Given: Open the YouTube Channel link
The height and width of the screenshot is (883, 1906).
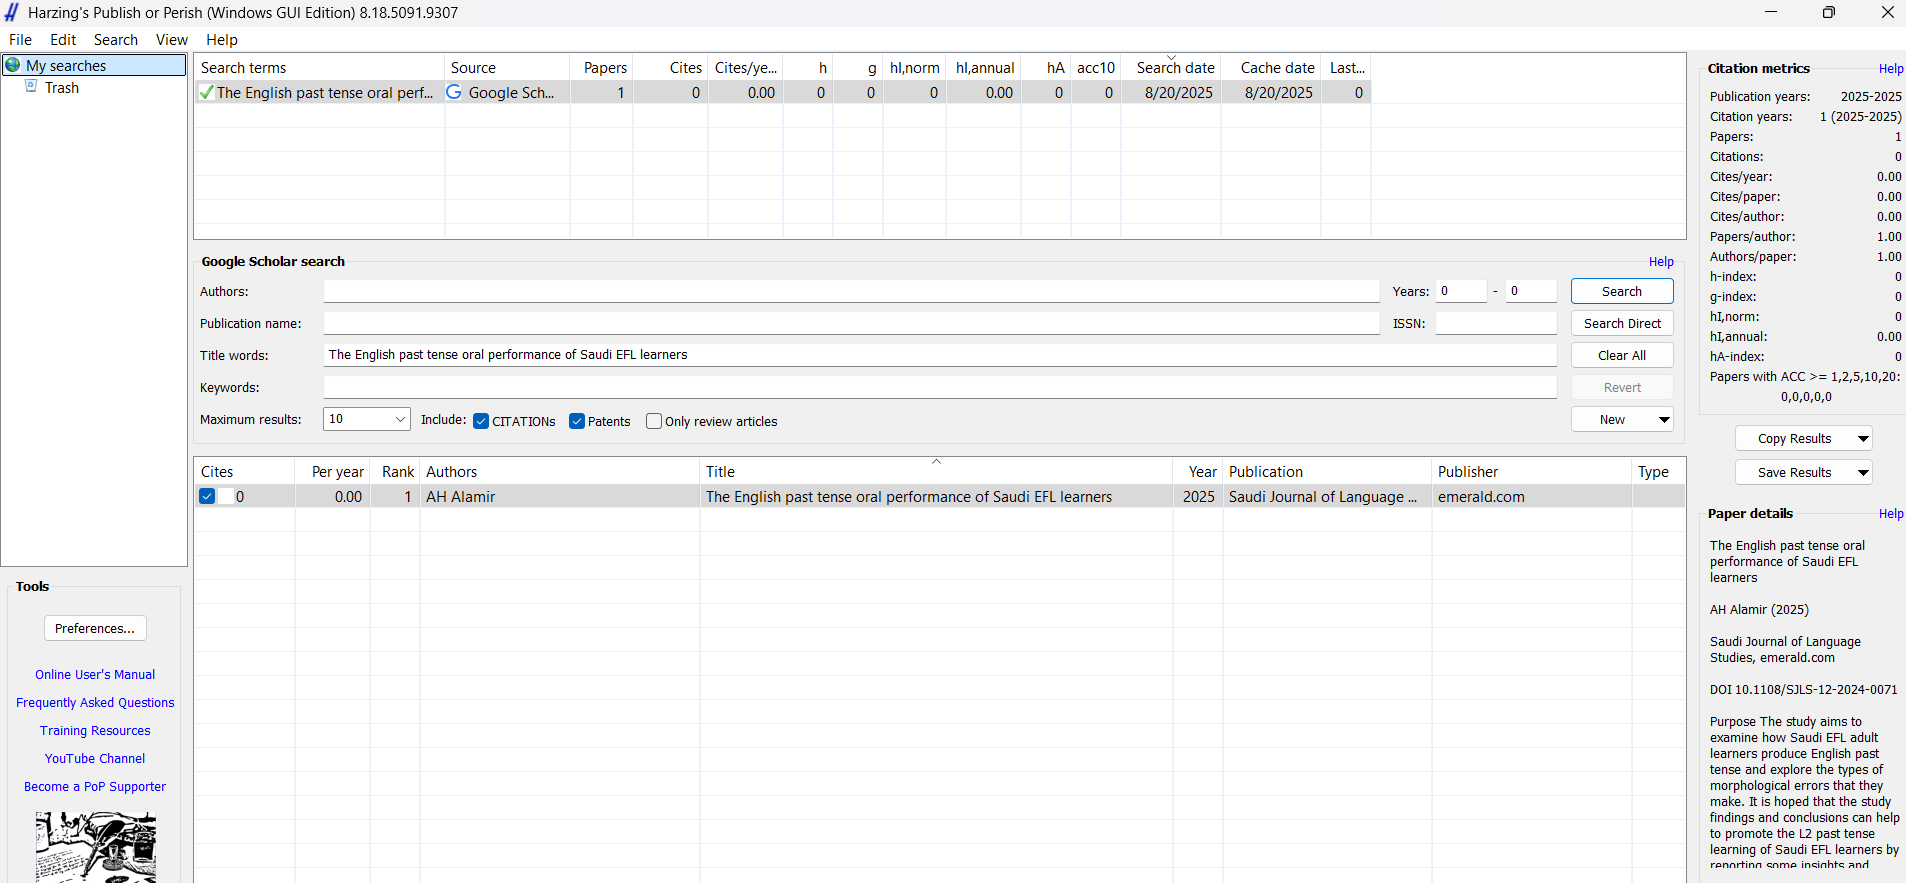Looking at the screenshot, I should [95, 759].
